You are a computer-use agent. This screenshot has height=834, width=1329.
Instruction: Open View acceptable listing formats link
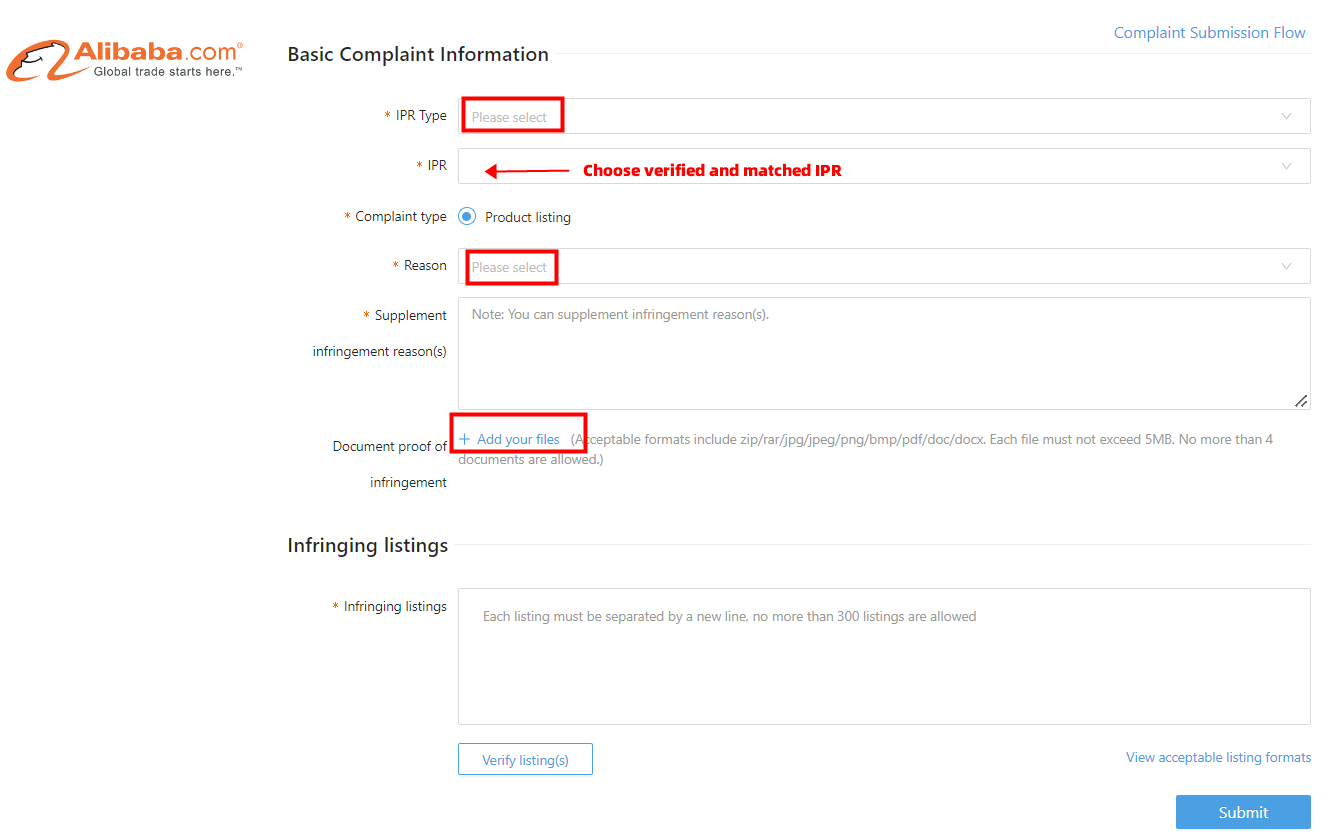pyautogui.click(x=1218, y=757)
